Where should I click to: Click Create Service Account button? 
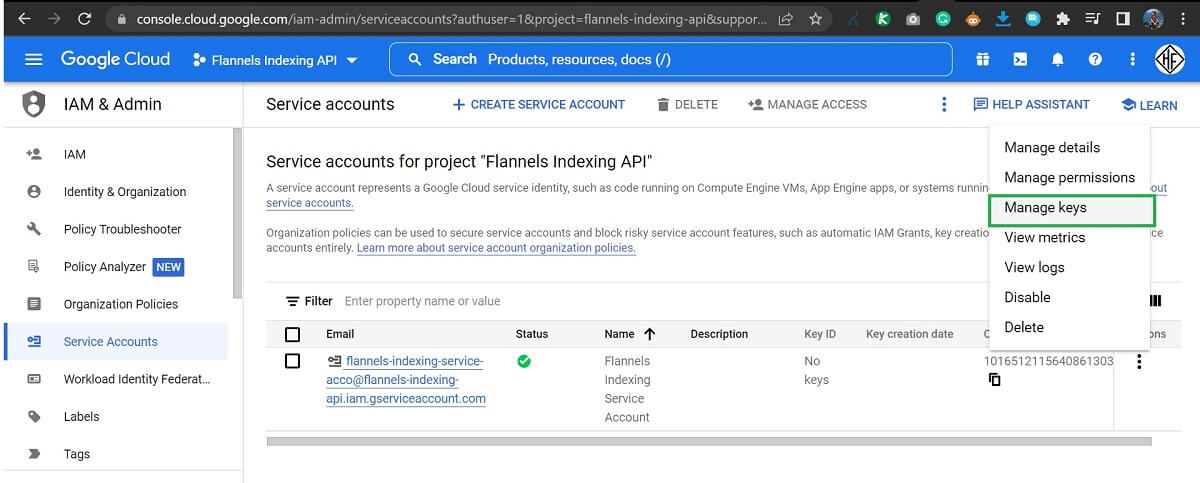(x=538, y=104)
